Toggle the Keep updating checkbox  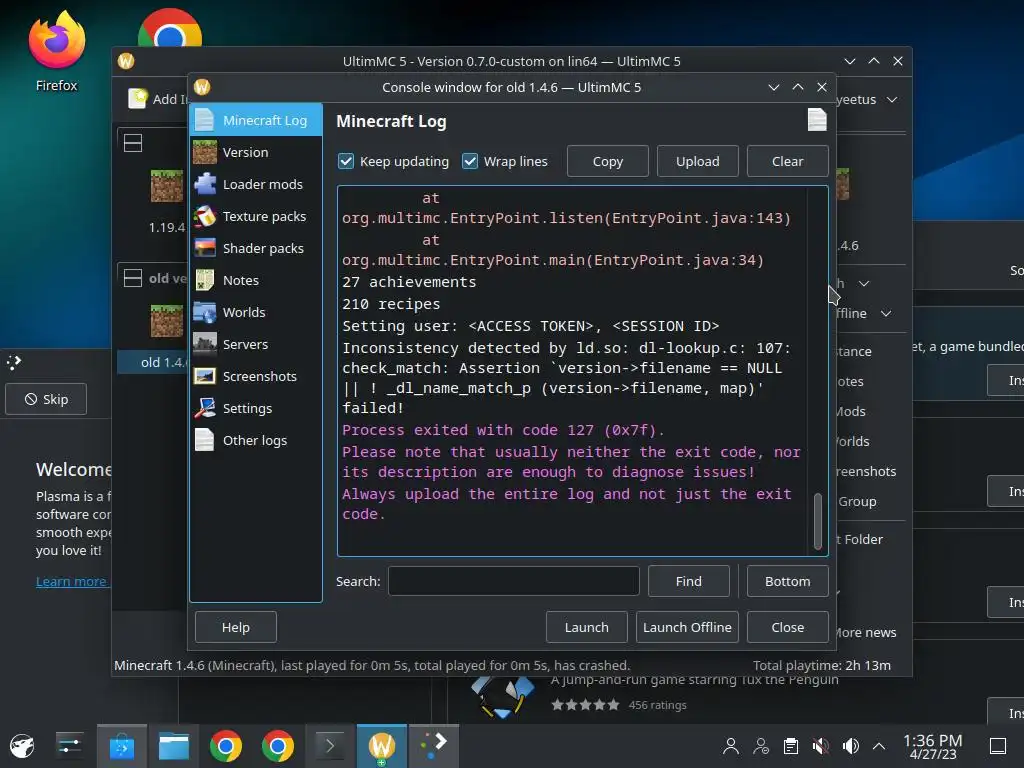click(x=346, y=161)
